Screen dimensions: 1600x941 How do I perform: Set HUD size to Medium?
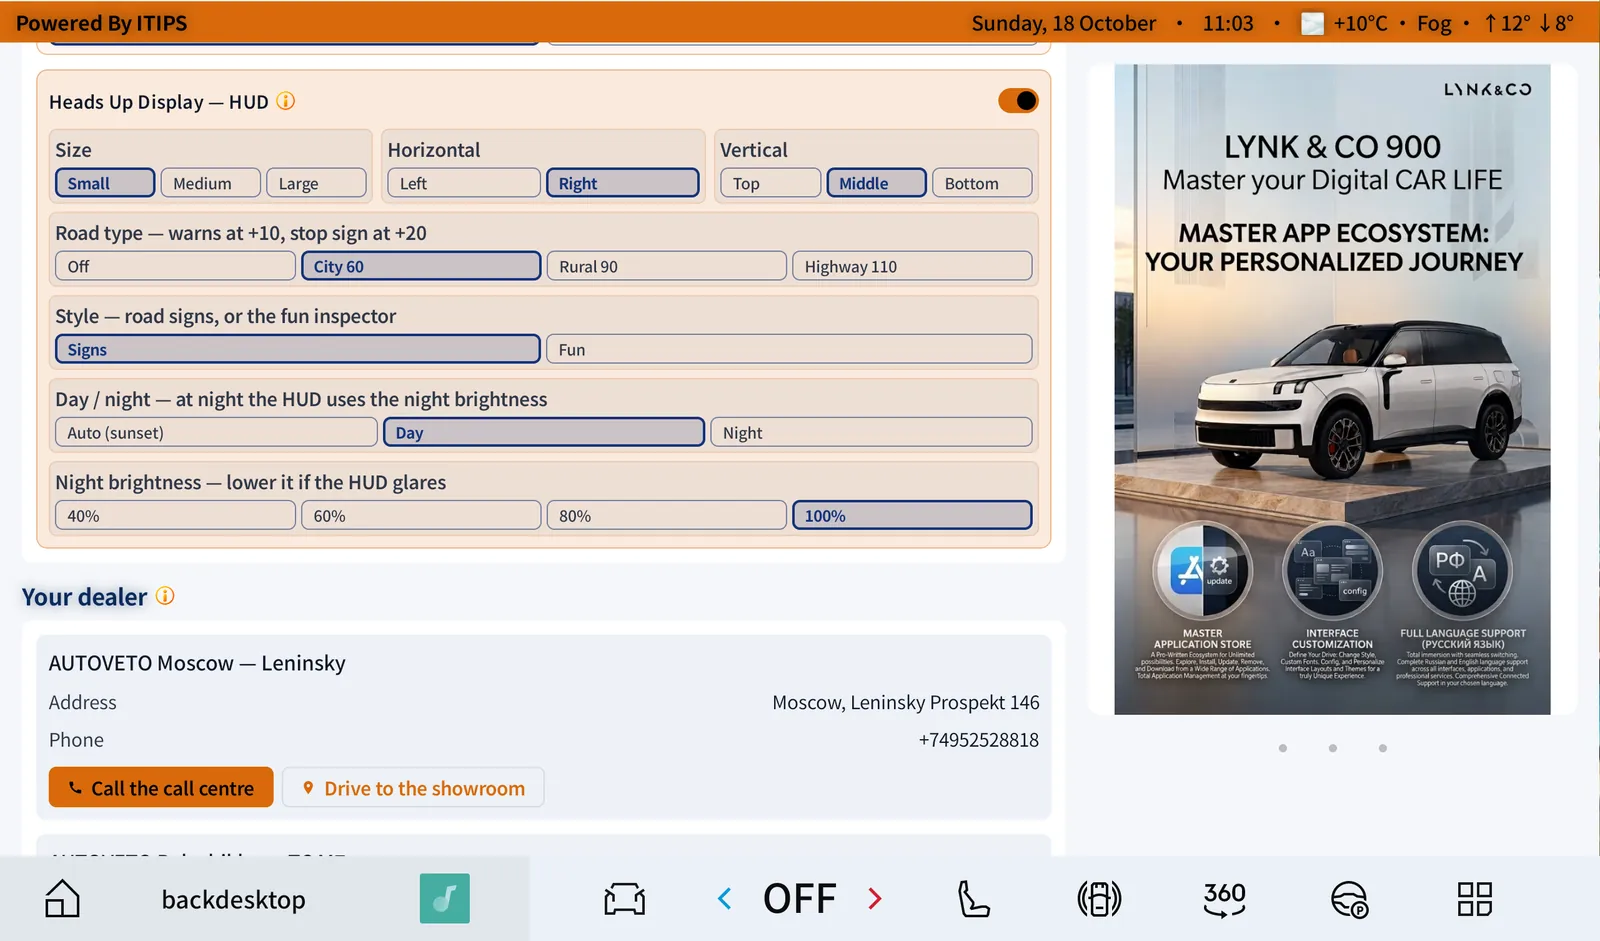click(210, 183)
